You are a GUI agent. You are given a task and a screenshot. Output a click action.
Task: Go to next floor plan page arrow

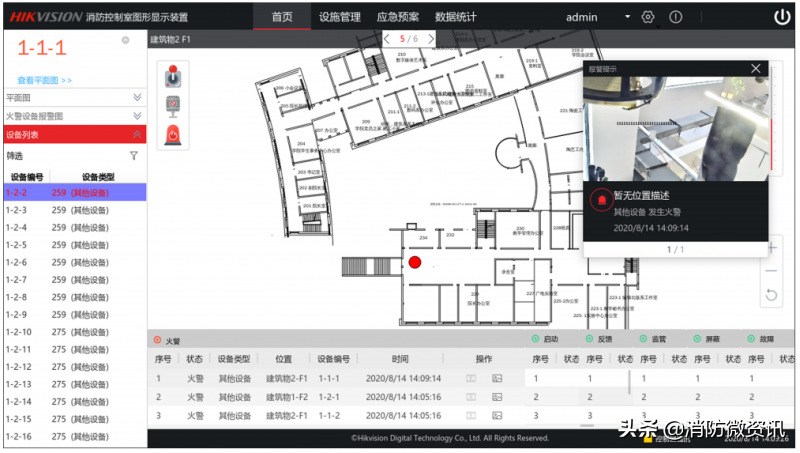click(431, 39)
